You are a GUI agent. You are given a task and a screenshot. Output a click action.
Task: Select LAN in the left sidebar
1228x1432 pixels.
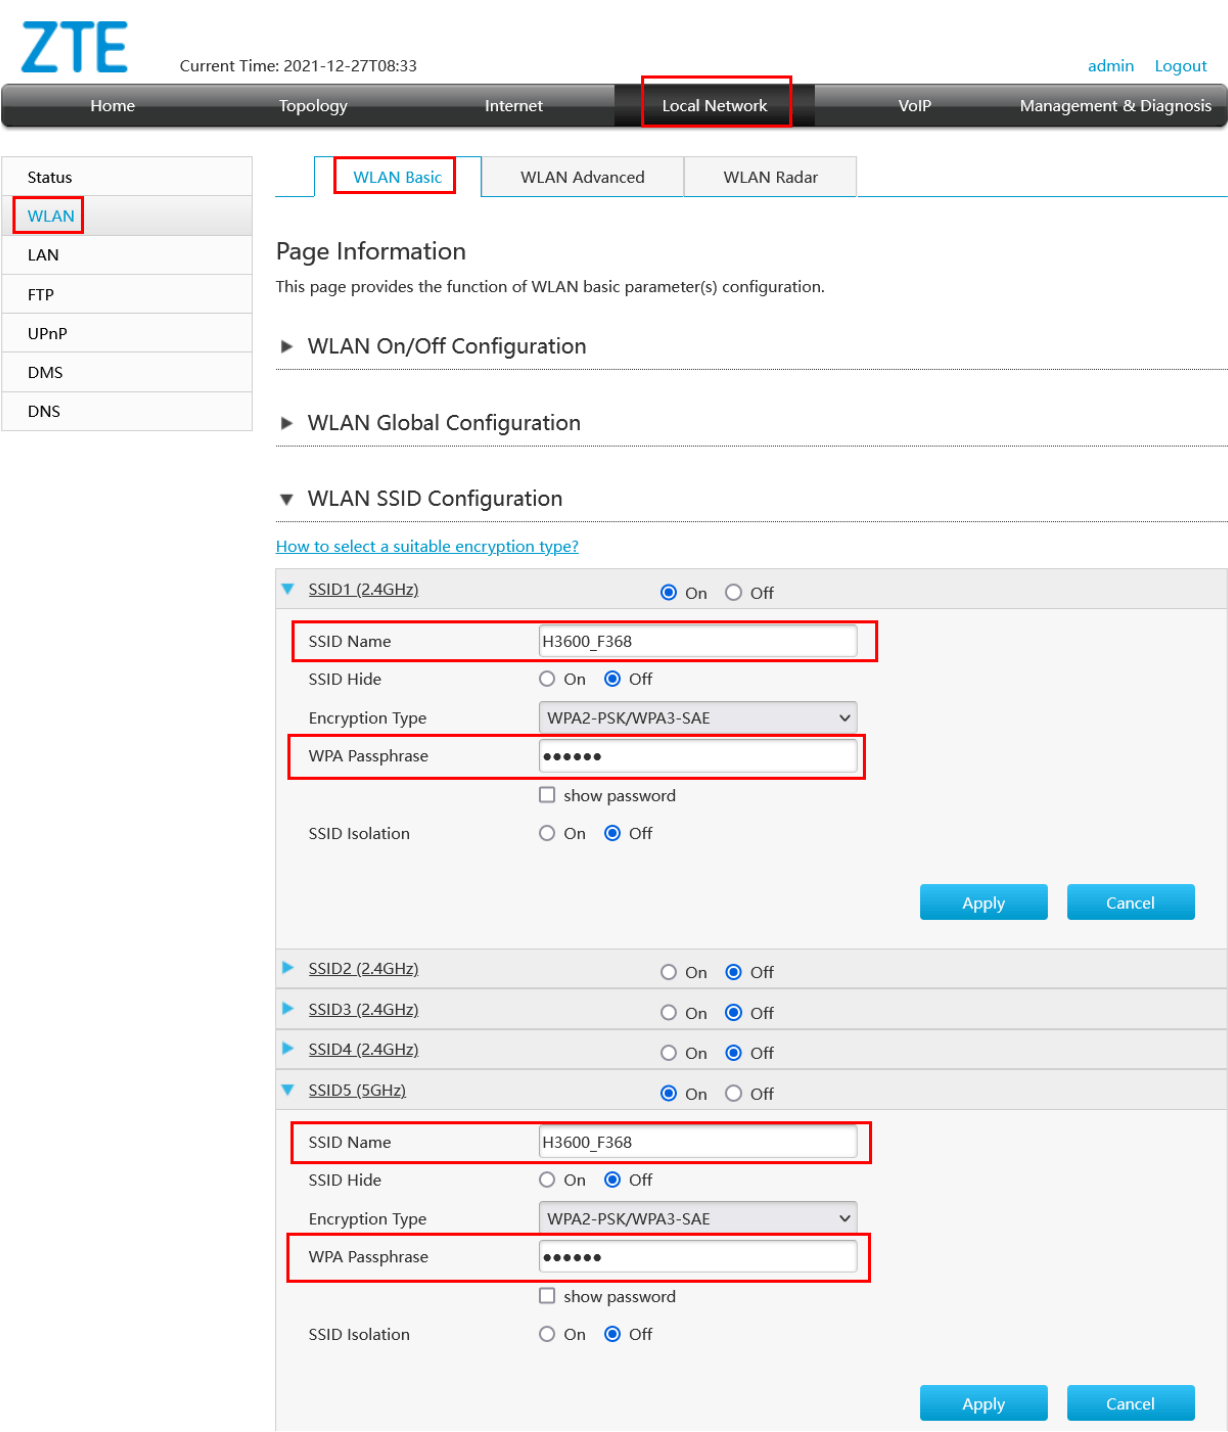(x=43, y=255)
